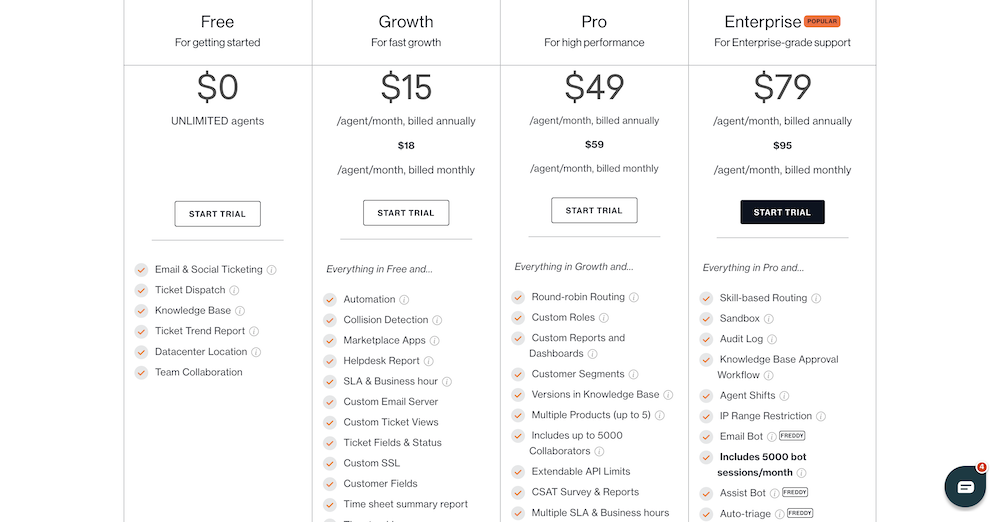Click the POPULAR badge next to Enterprise
The width and height of the screenshot is (1000, 522).
point(822,21)
